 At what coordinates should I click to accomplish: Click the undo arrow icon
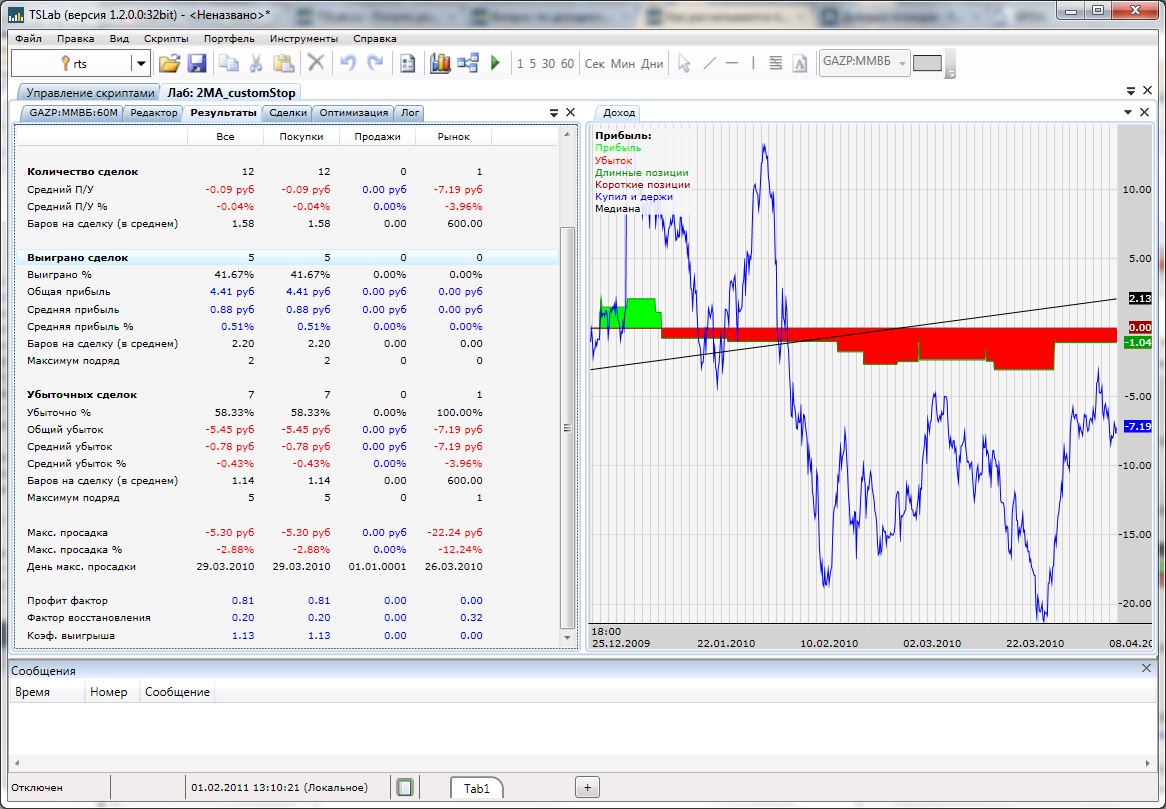[x=348, y=63]
